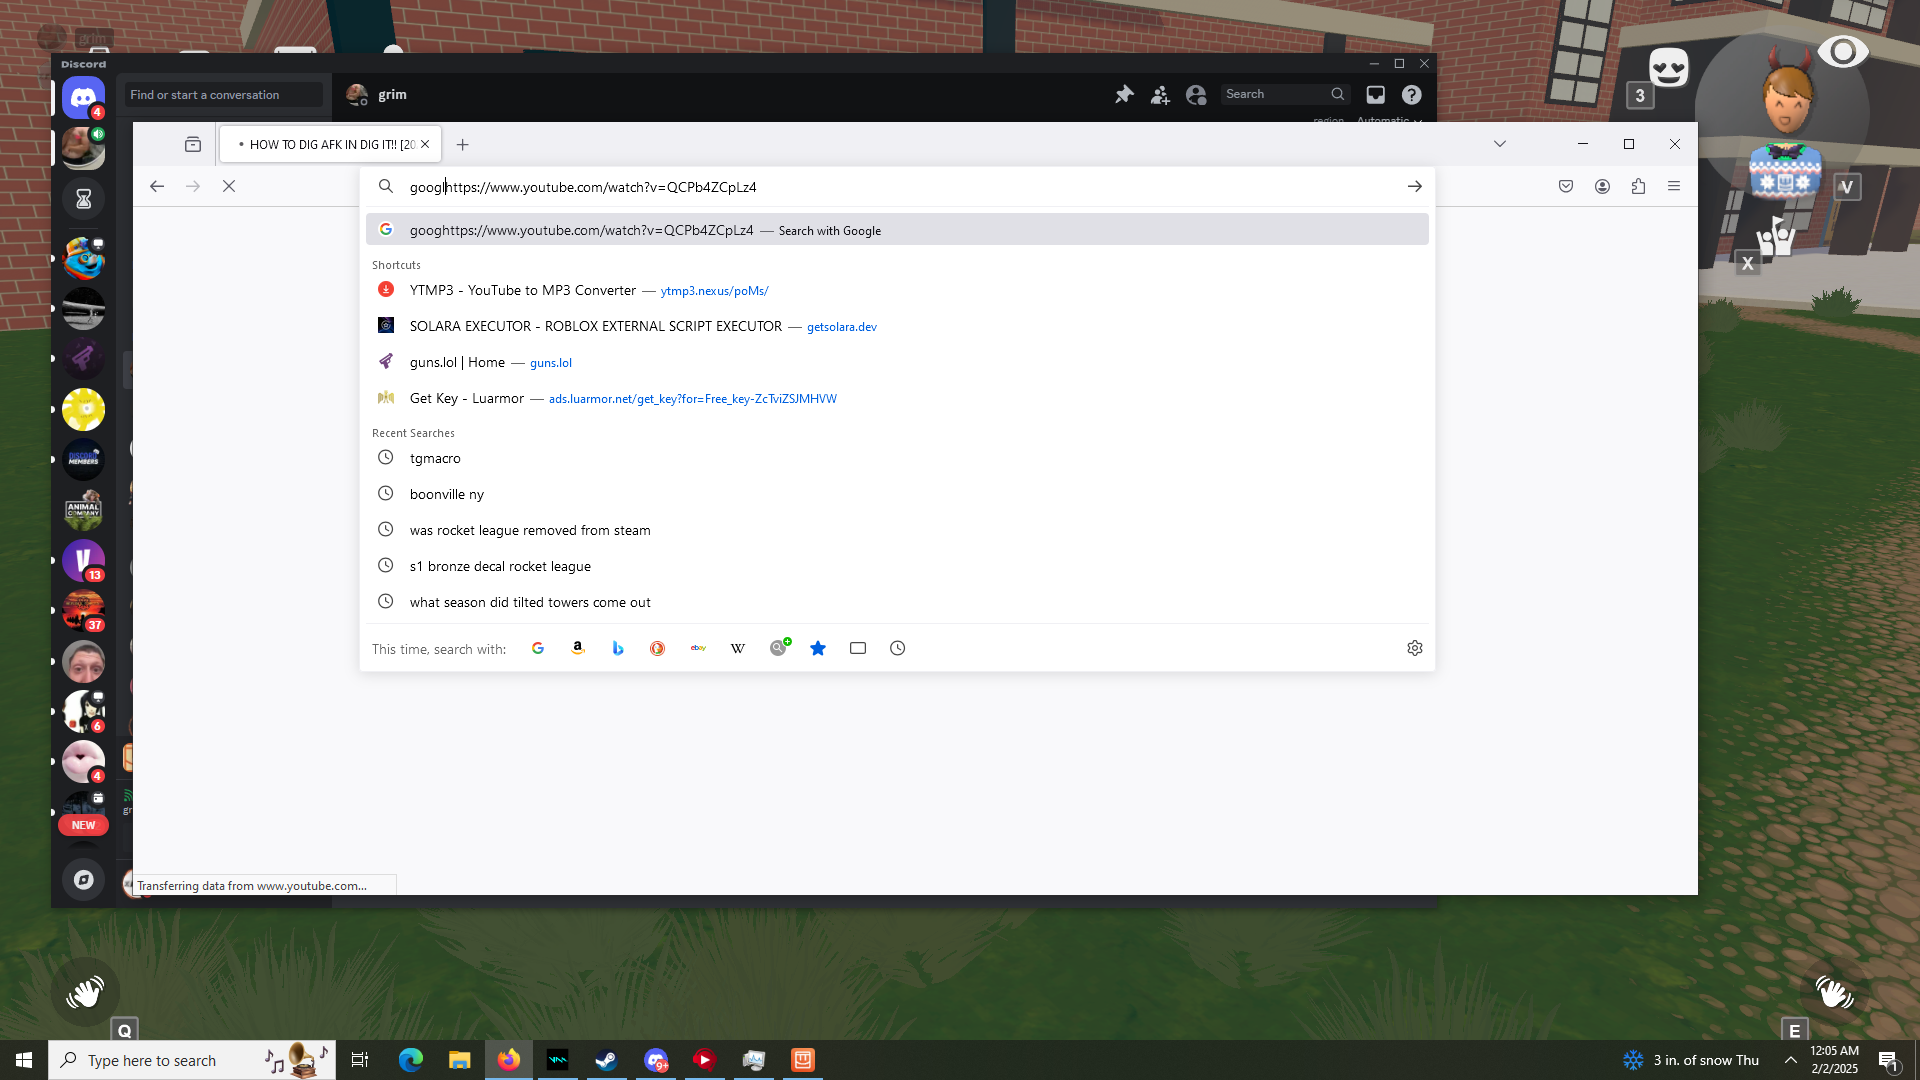The image size is (1920, 1080).
Task: Show hidden system tray icons
Action: (1790, 1060)
